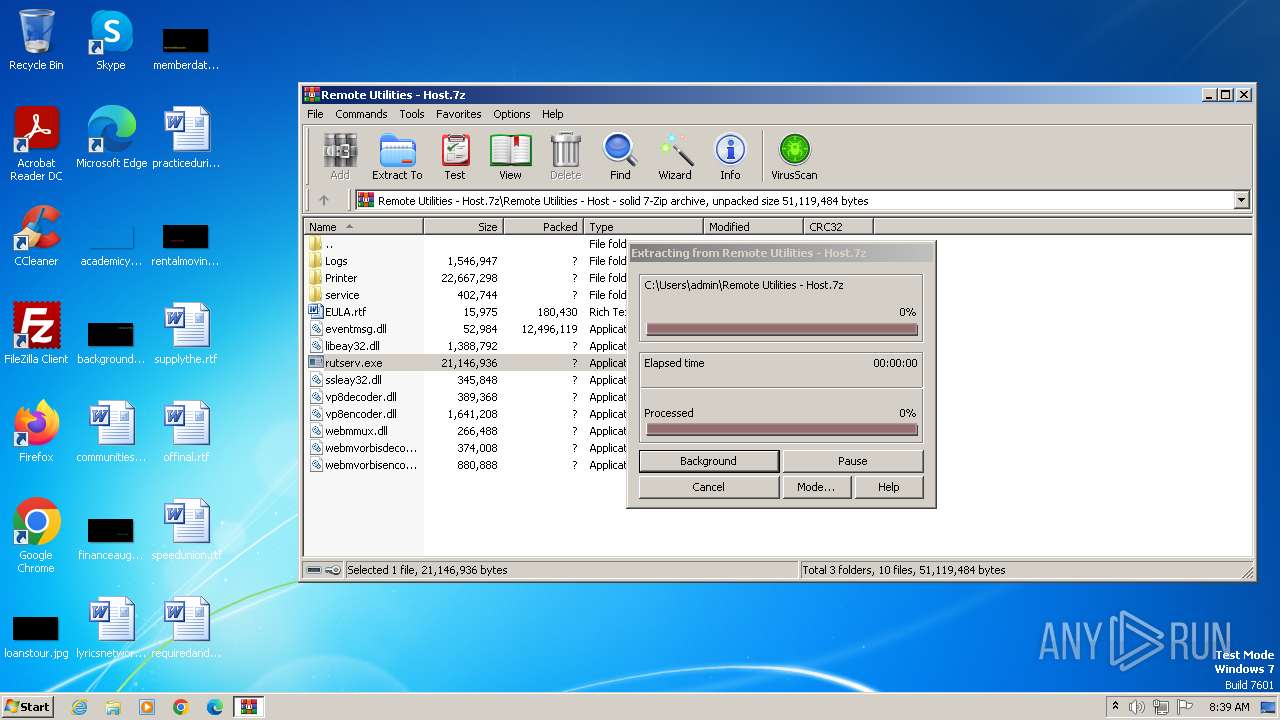
Task: Click Internet Explorer taskbar icon
Action: click(80, 707)
